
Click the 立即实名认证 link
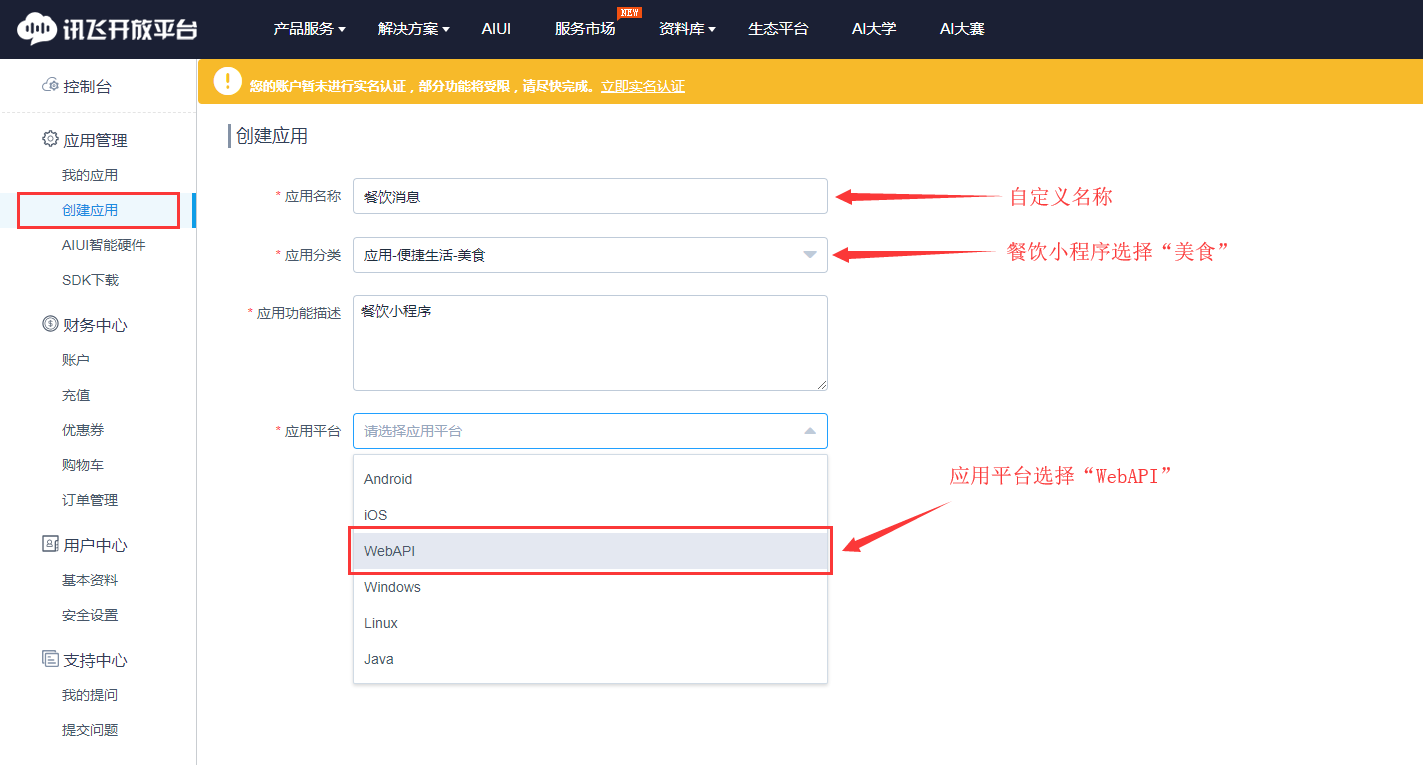[x=643, y=87]
